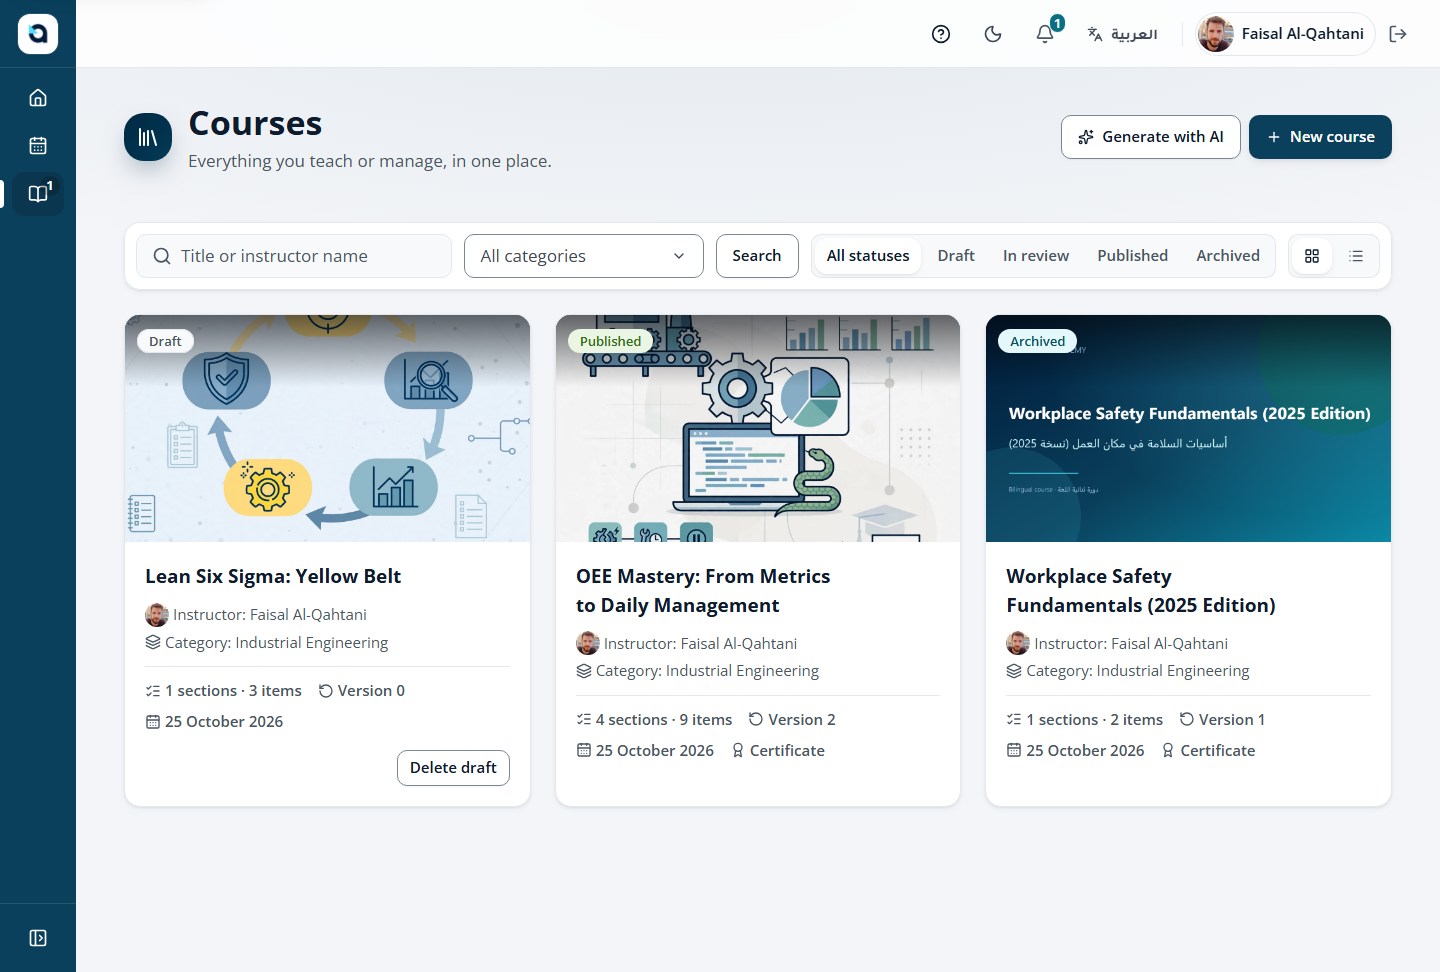Viewport: 1440px width, 972px height.
Task: Toggle dark mode moon icon
Action: pyautogui.click(x=993, y=34)
